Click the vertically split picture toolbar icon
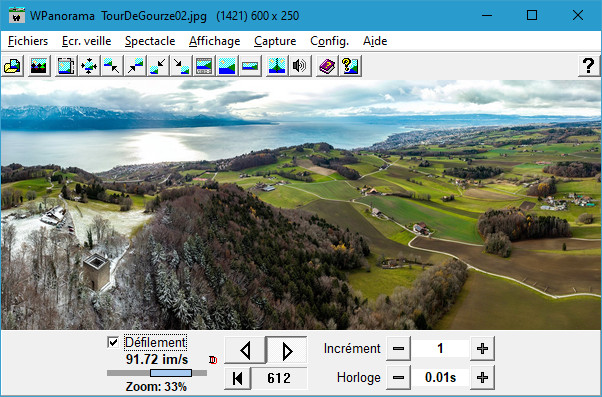This screenshot has width=602, height=397. pyautogui.click(x=277, y=66)
